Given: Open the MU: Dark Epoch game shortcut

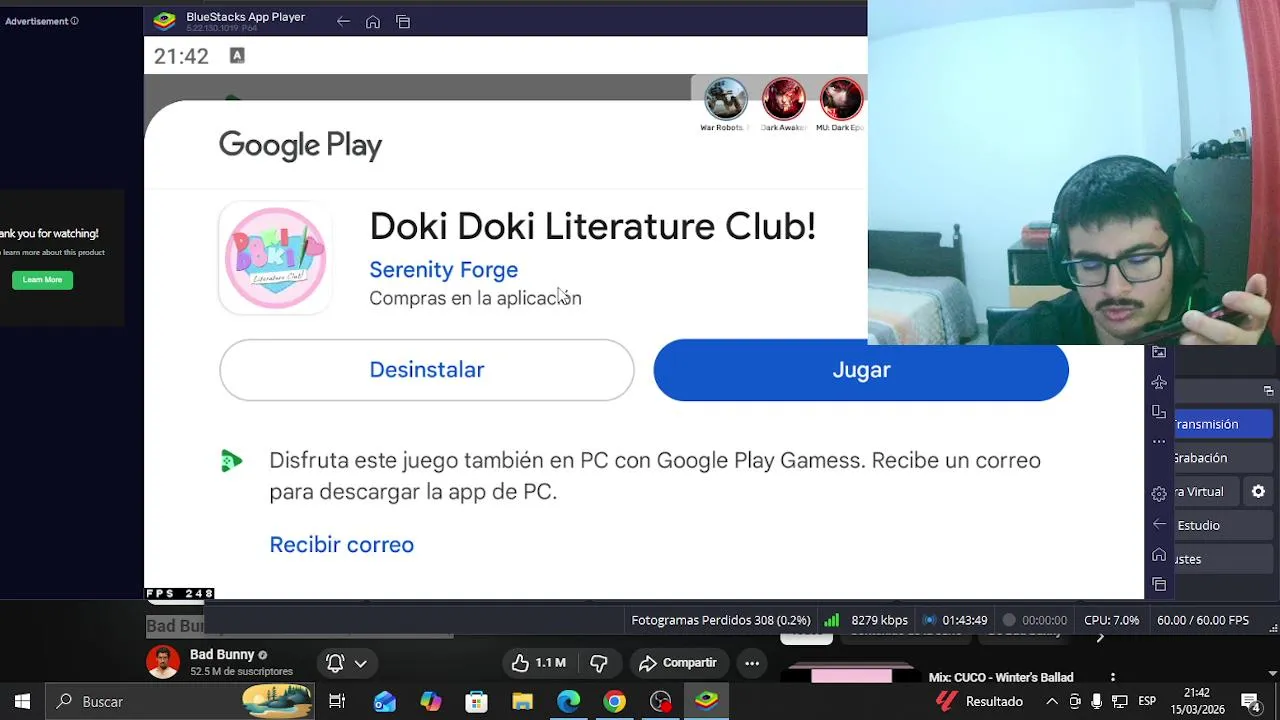Looking at the screenshot, I should tap(841, 100).
